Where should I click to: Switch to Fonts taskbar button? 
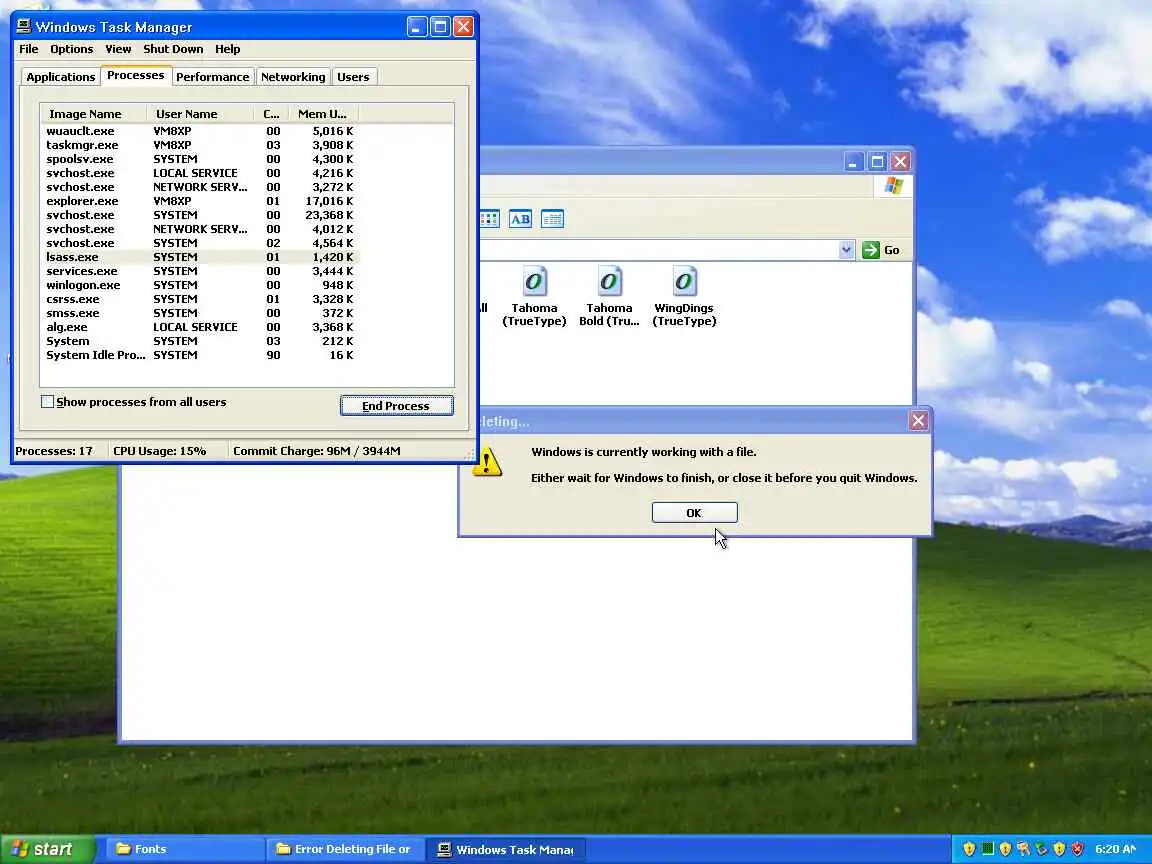[x=185, y=849]
